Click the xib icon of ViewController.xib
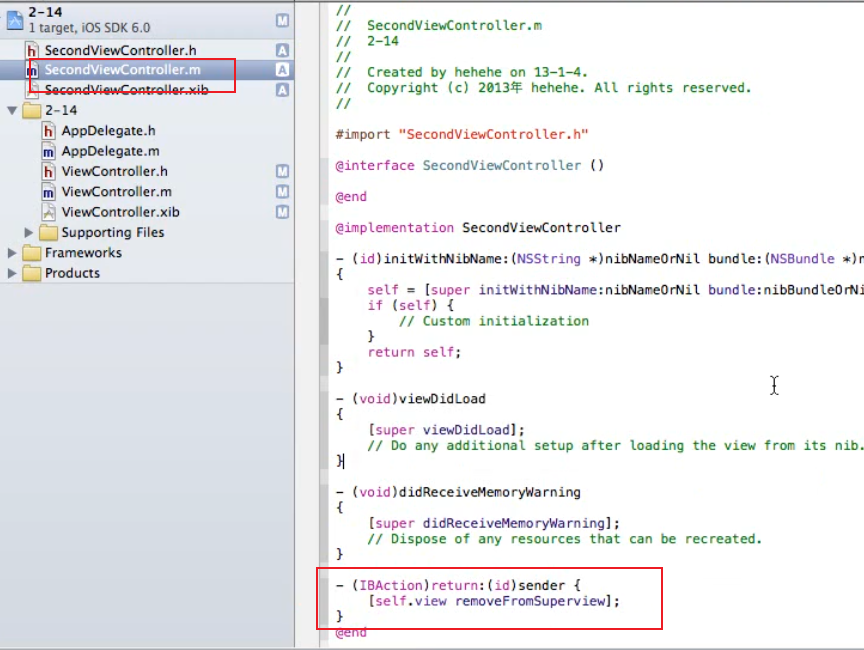This screenshot has width=864, height=650. (x=48, y=212)
